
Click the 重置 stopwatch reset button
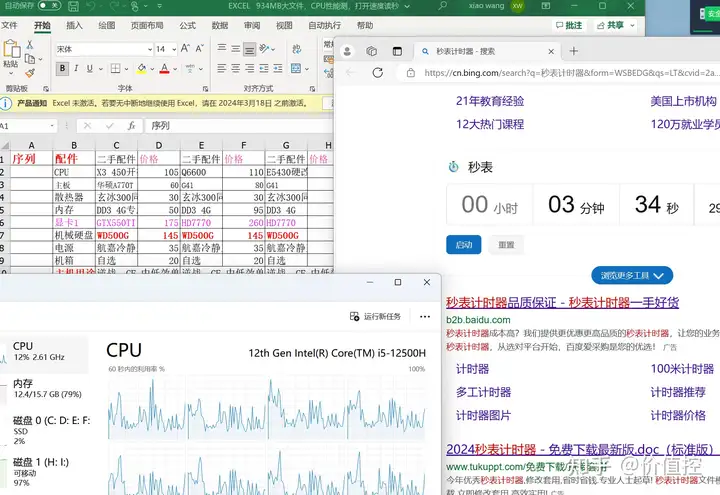pyautogui.click(x=506, y=245)
